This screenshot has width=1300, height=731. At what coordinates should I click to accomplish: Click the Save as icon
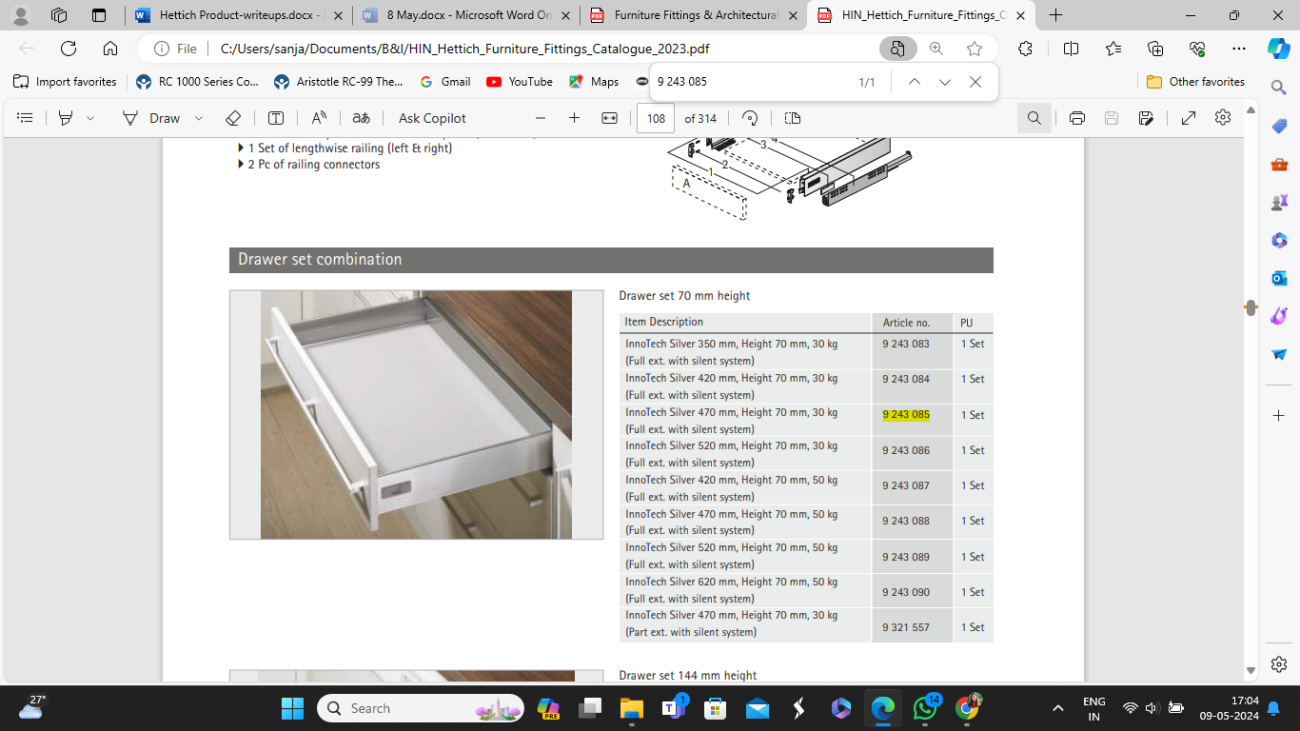(1146, 118)
